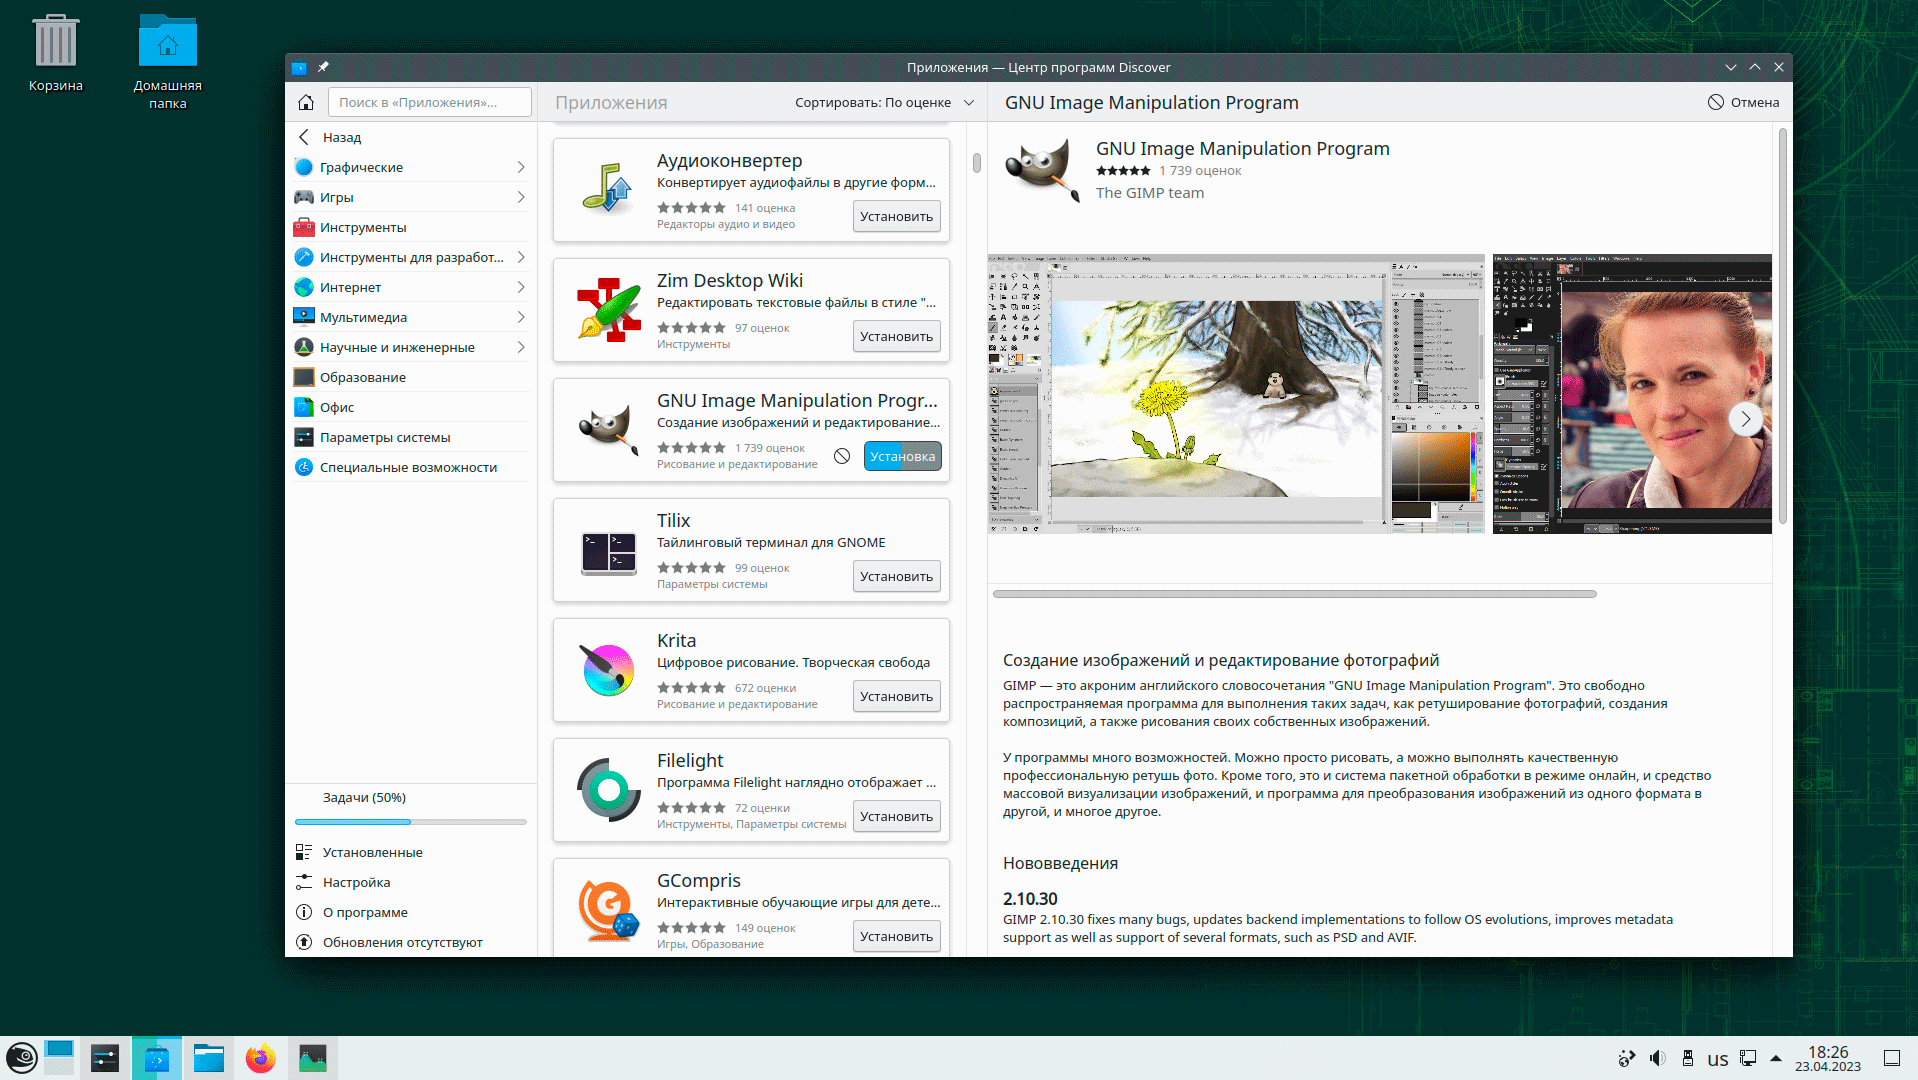This screenshot has width=1918, height=1080.
Task: Open the application launcher in the taskbar
Action: point(22,1058)
